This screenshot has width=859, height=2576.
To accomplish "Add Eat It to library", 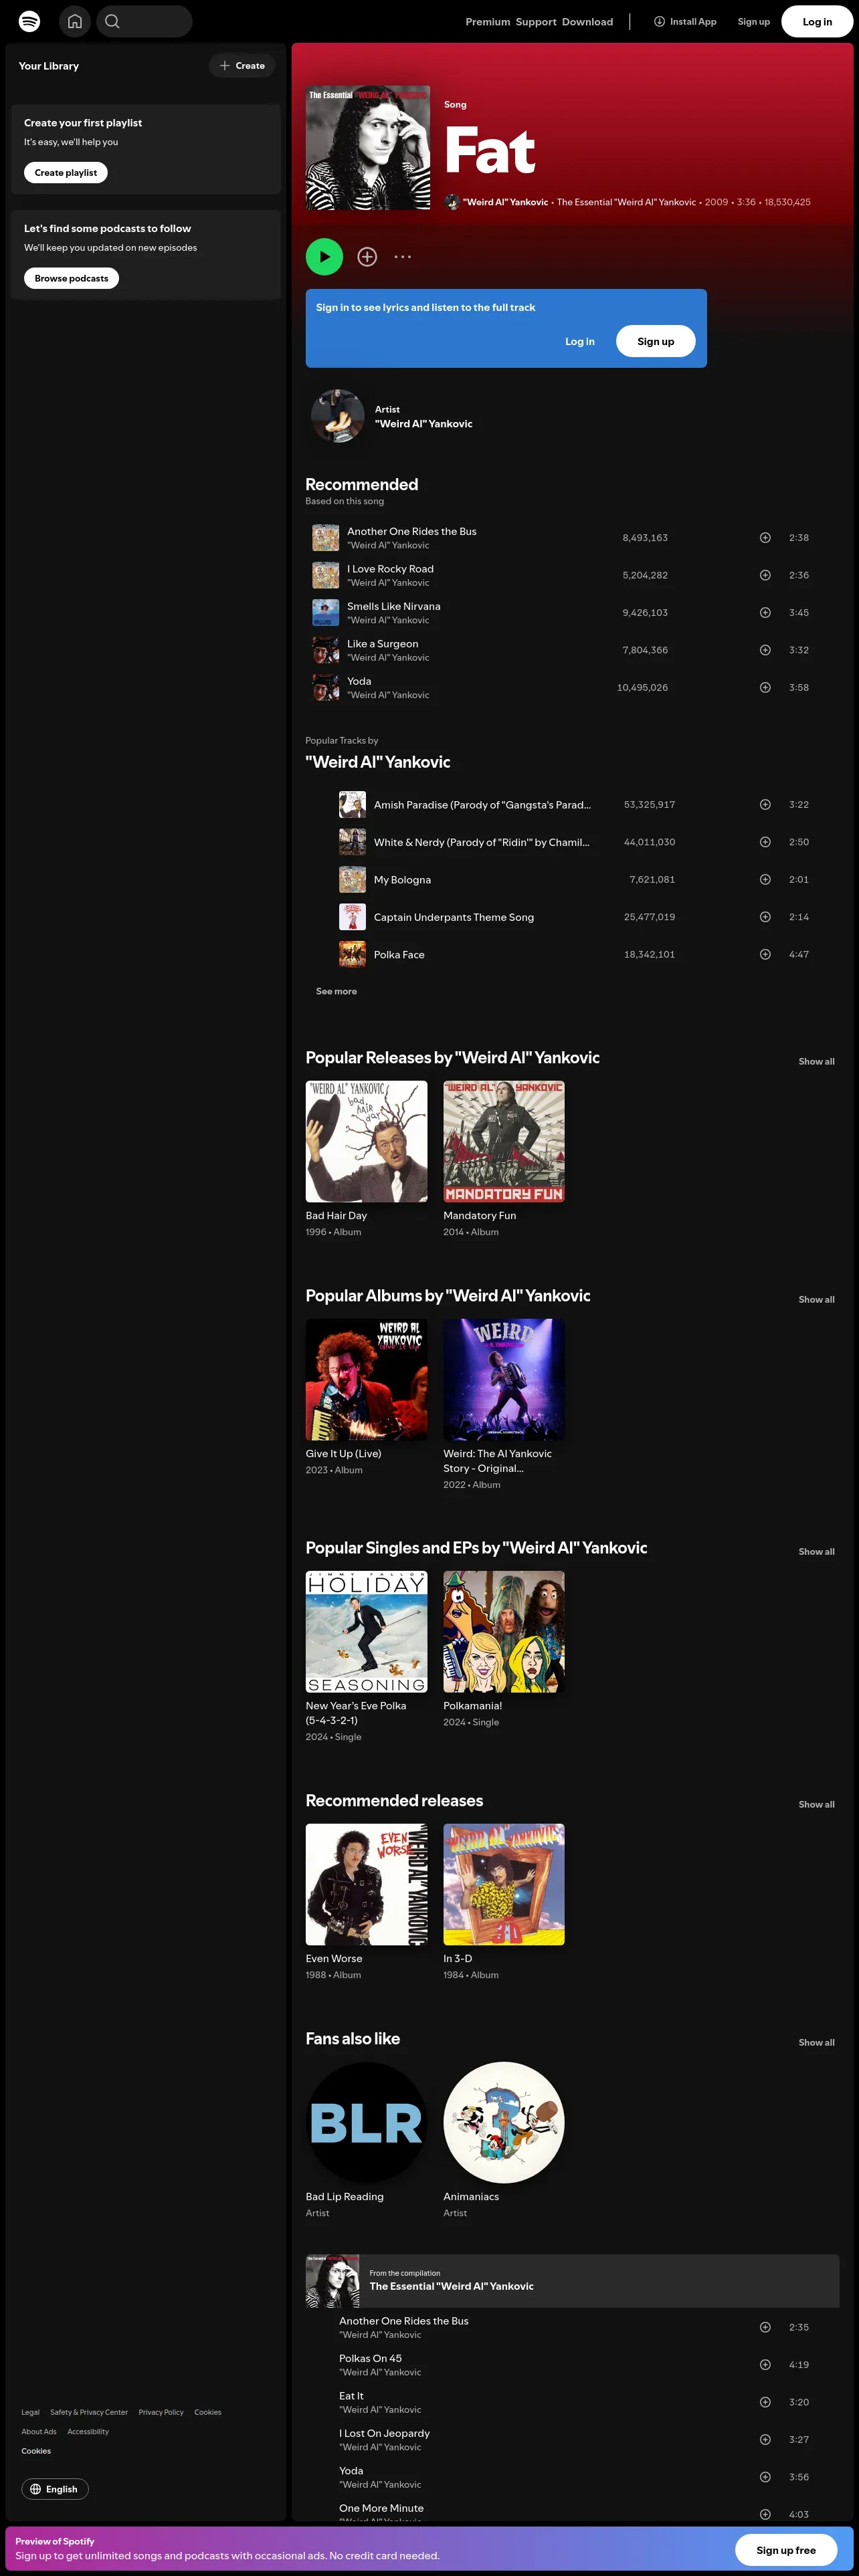I will (765, 2402).
